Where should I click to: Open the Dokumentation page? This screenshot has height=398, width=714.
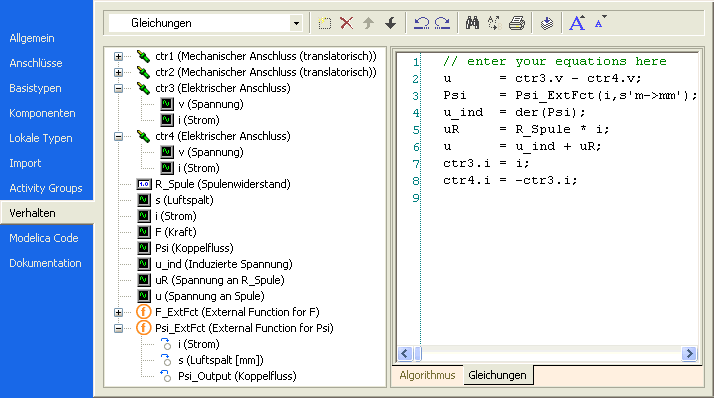point(46,263)
